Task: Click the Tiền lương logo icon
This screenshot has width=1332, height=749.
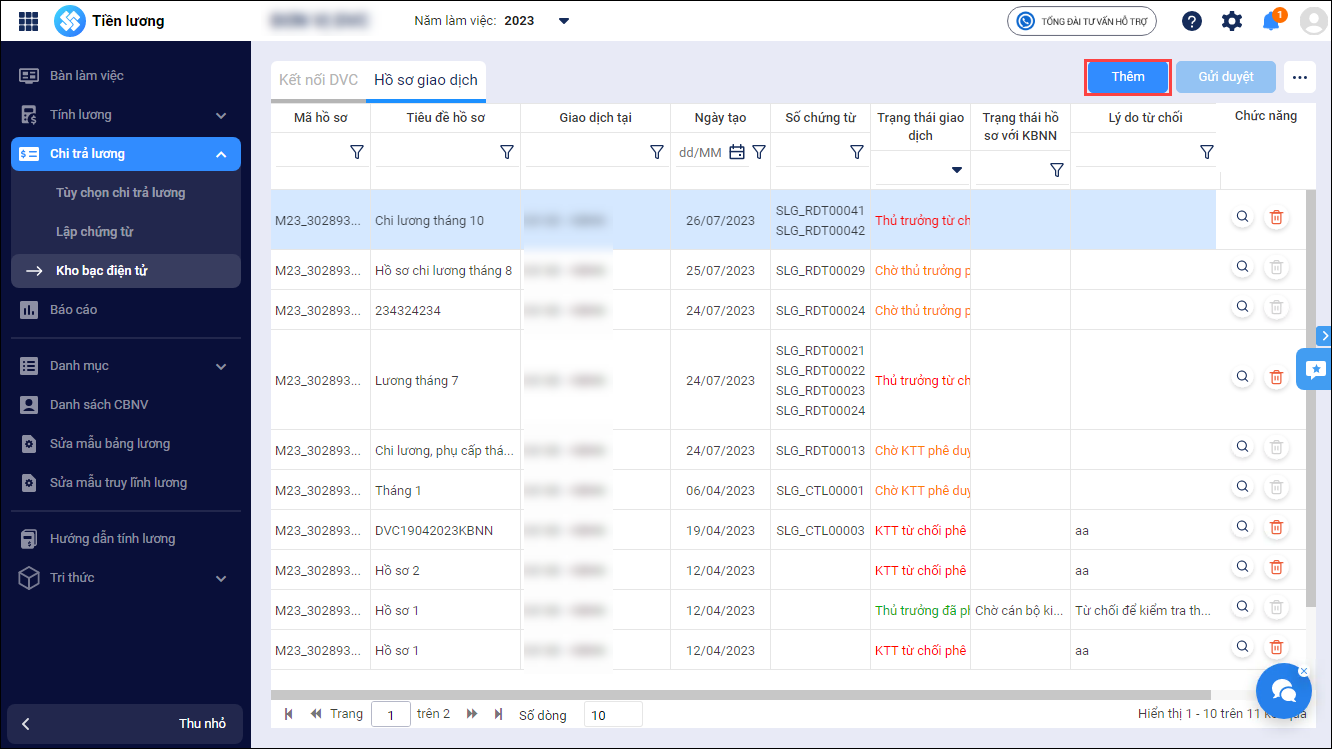Action: pos(69,21)
